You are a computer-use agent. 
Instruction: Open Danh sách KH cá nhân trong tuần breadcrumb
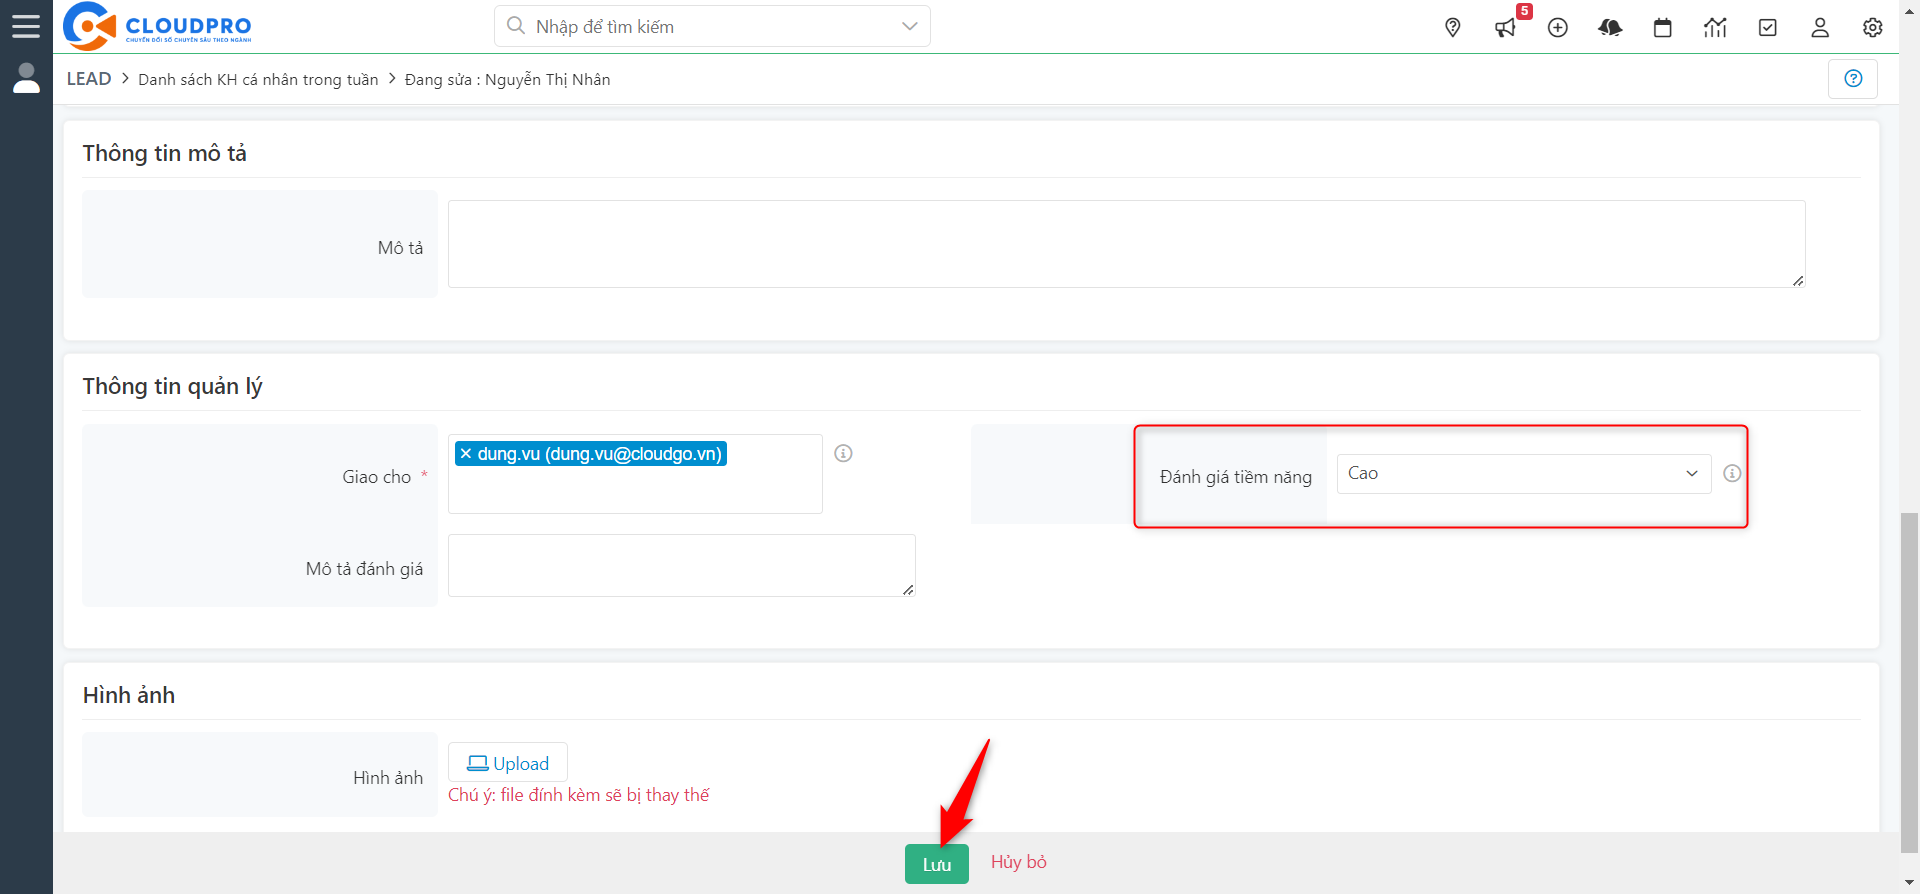[258, 79]
